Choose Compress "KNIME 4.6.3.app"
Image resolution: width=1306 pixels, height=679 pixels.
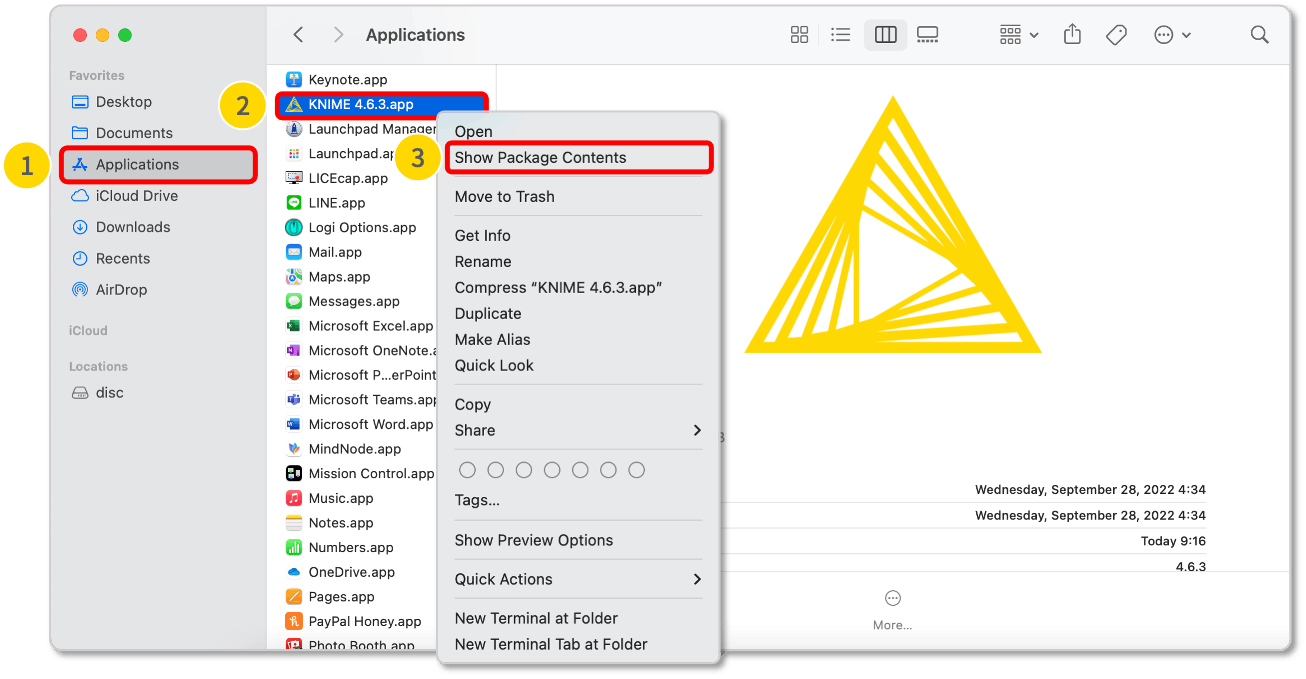click(558, 288)
